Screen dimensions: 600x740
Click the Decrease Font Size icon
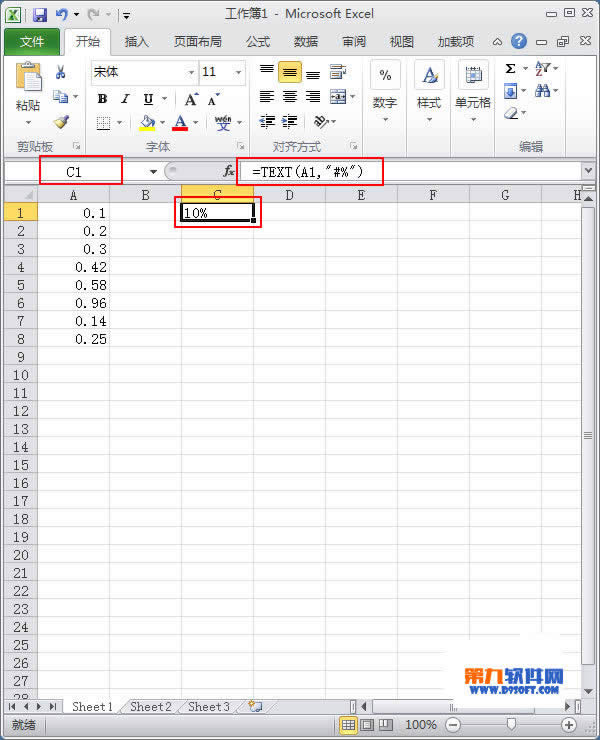213,100
